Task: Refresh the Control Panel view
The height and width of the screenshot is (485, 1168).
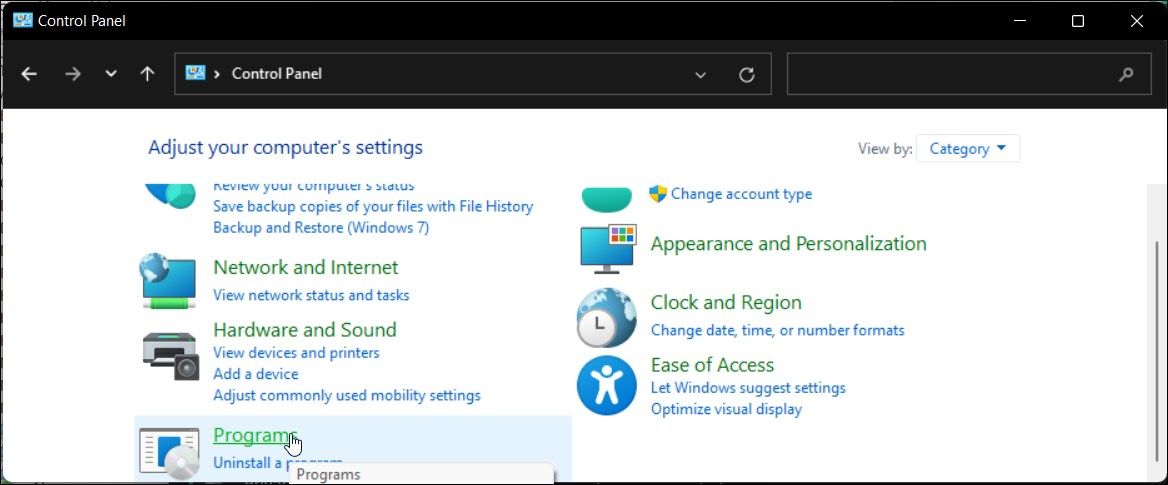Action: pyautogui.click(x=746, y=74)
